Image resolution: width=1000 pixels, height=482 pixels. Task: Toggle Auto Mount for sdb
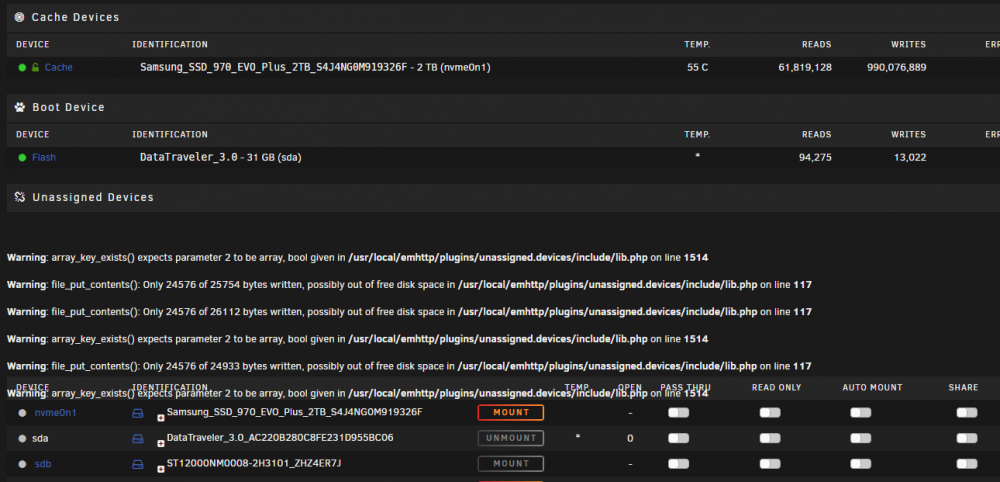860,464
